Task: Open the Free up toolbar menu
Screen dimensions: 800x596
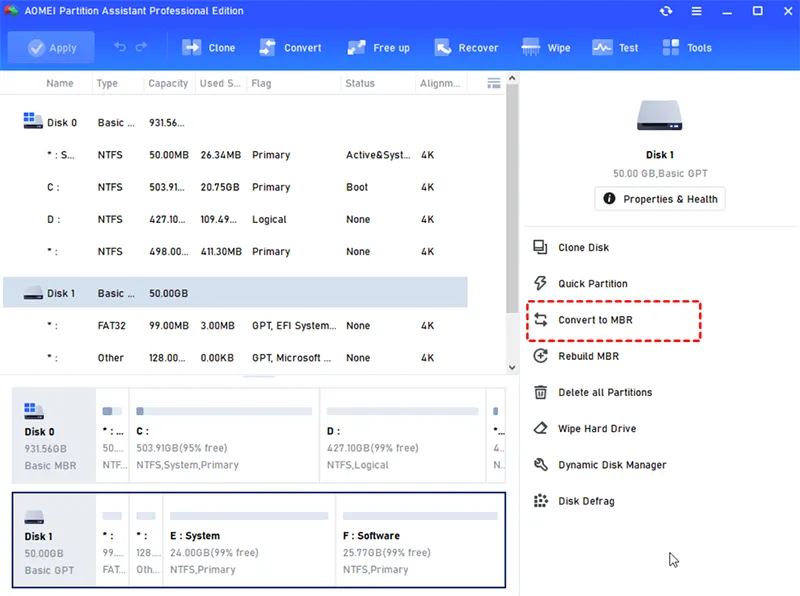Action: (x=378, y=47)
